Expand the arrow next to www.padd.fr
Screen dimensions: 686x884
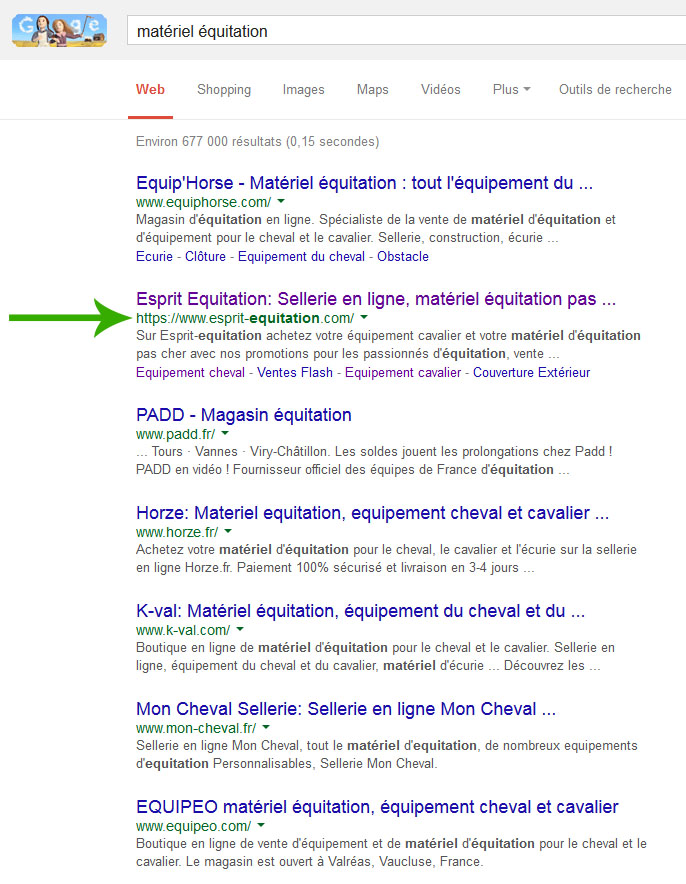pyautogui.click(x=225, y=434)
